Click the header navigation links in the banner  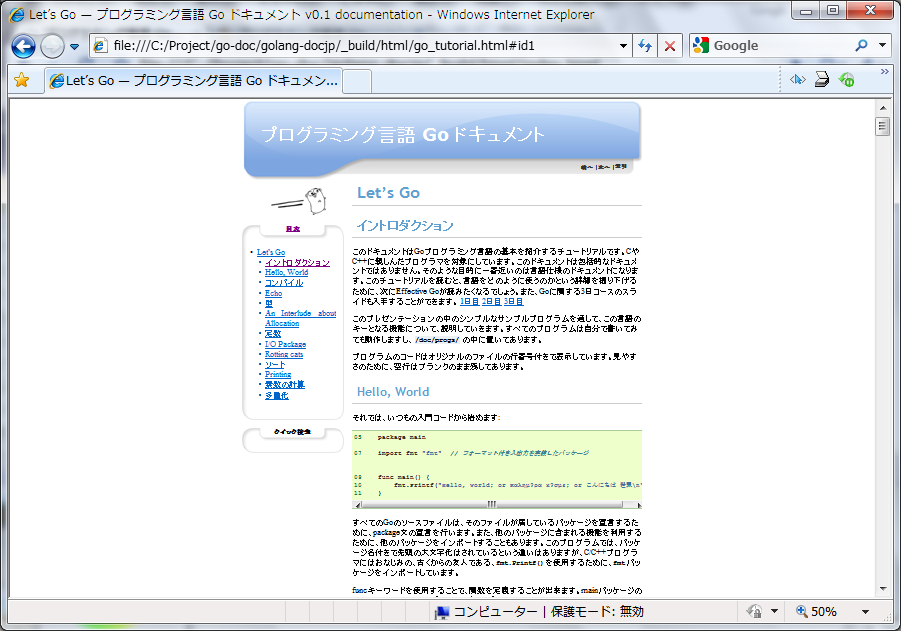[603, 167]
